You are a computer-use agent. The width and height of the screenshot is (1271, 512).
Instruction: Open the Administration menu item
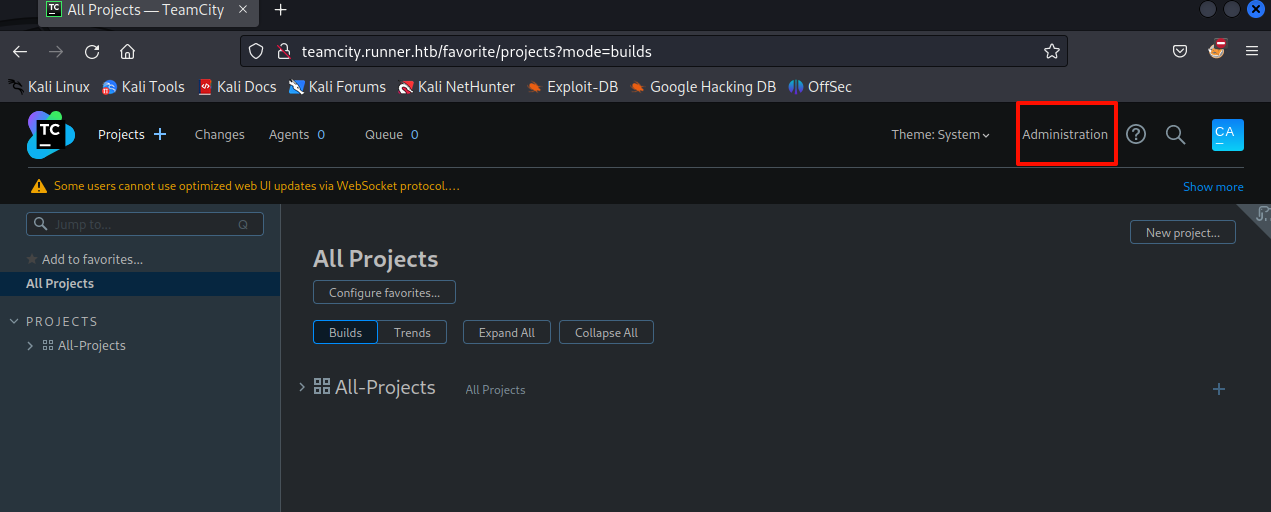point(1065,135)
